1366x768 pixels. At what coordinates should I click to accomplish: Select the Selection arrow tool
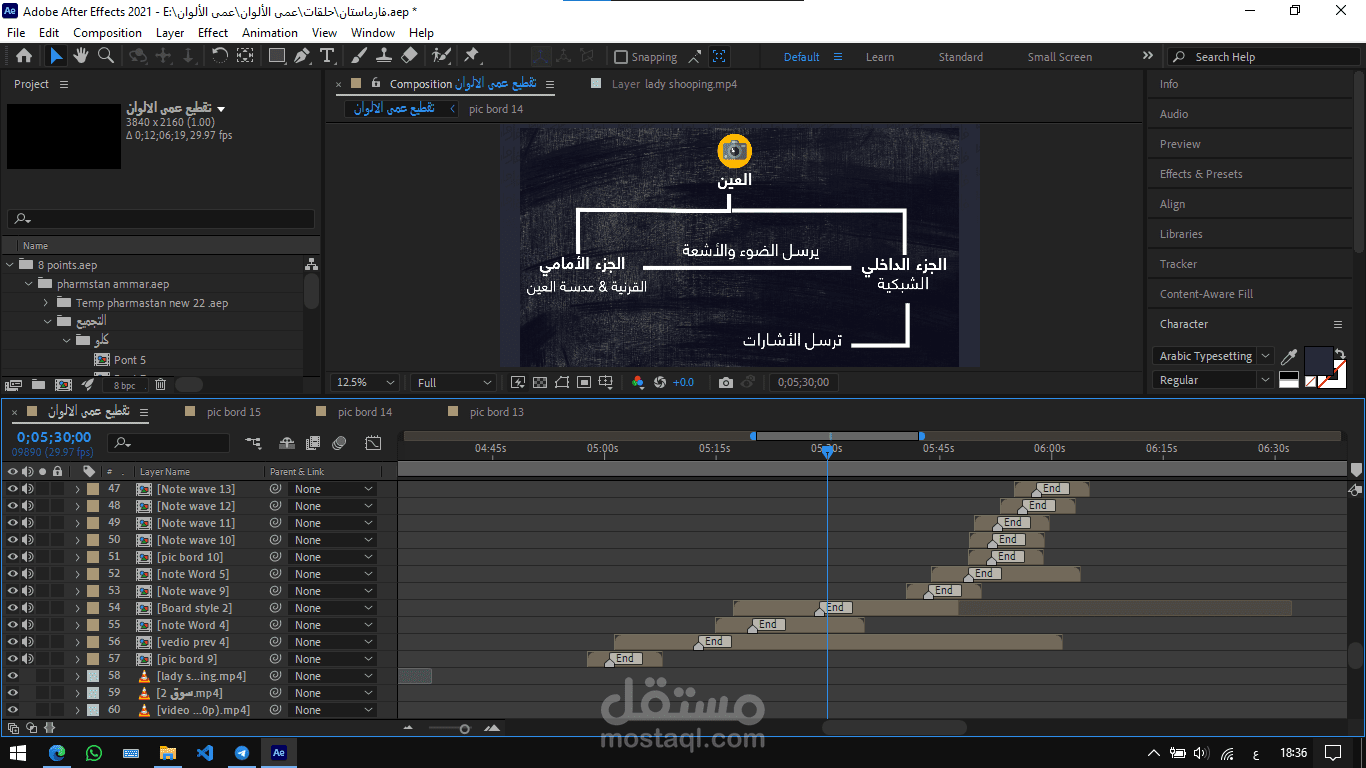pos(56,56)
